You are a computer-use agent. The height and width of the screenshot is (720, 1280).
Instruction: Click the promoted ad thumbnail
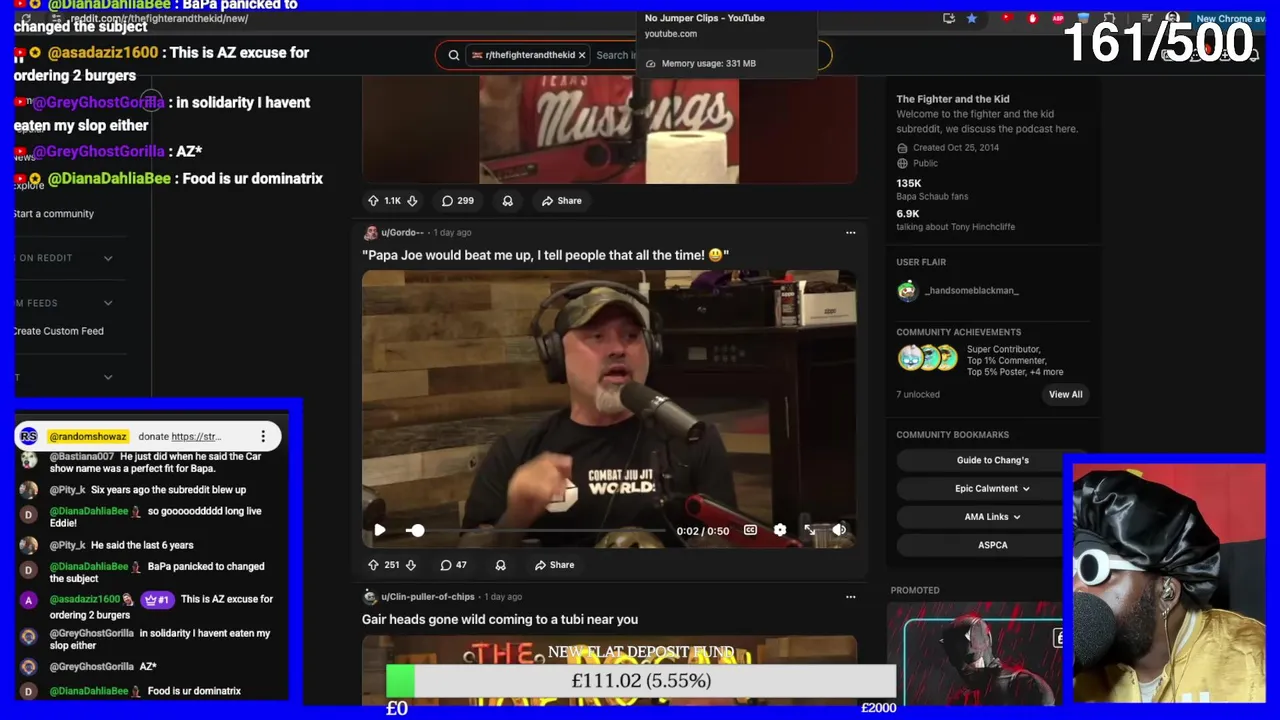975,655
